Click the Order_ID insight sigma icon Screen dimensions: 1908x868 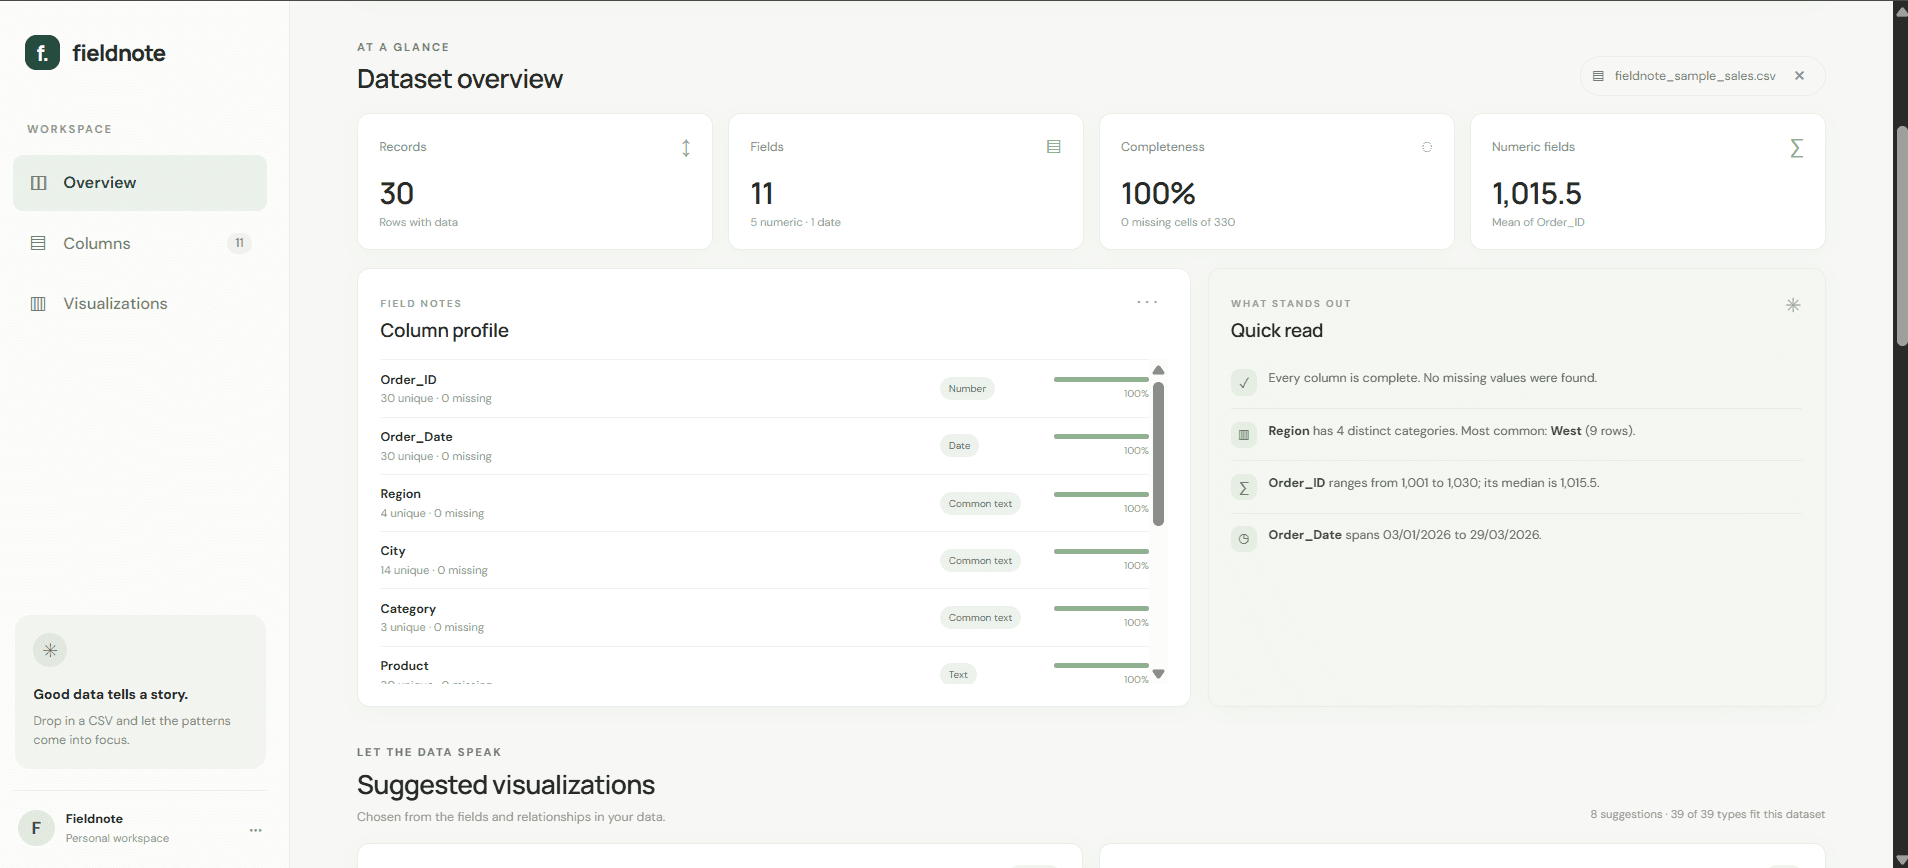coord(1244,488)
